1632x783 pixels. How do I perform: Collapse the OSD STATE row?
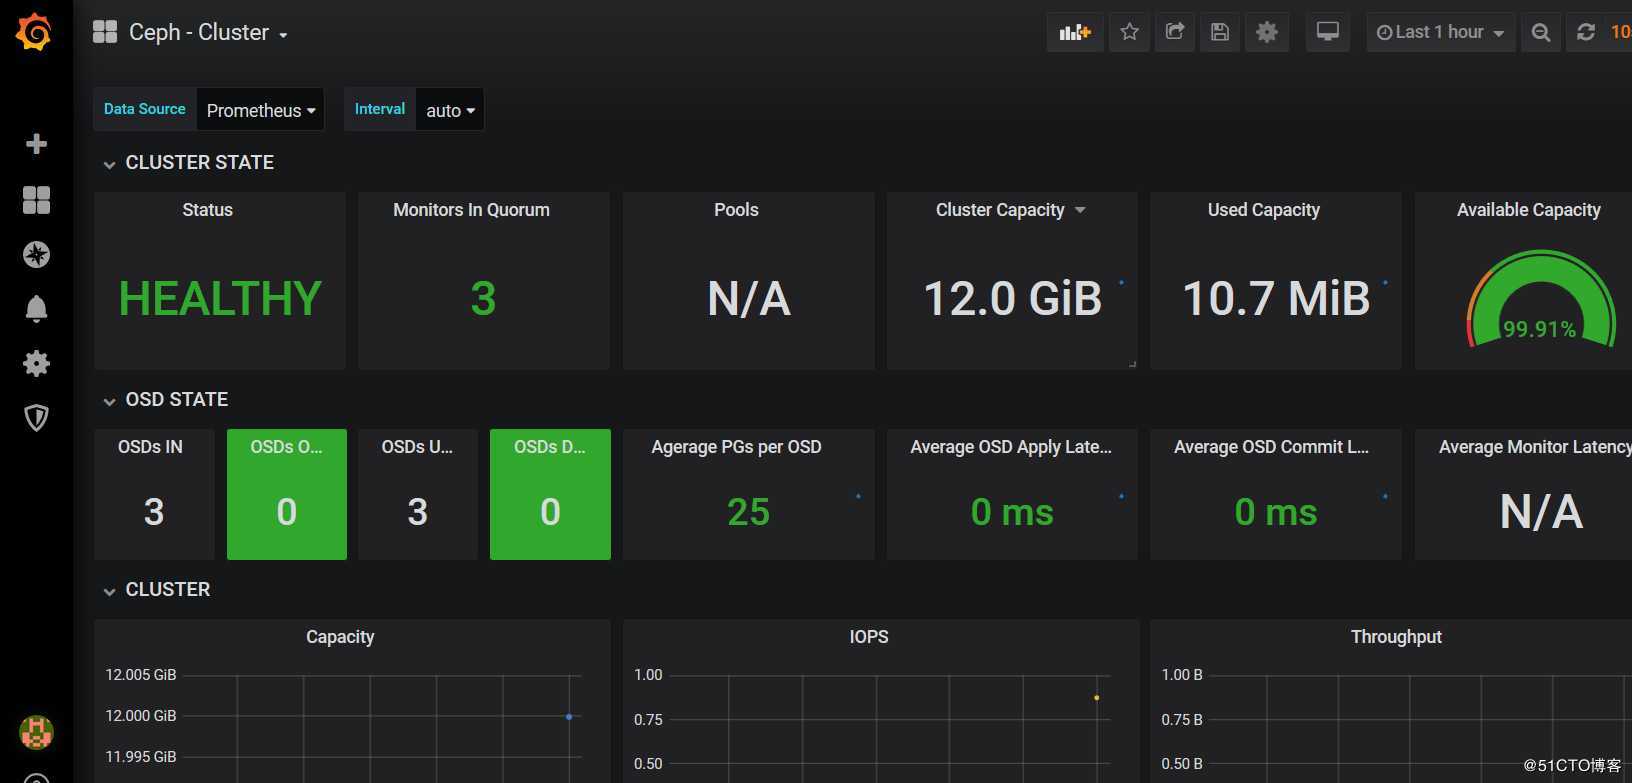click(166, 399)
